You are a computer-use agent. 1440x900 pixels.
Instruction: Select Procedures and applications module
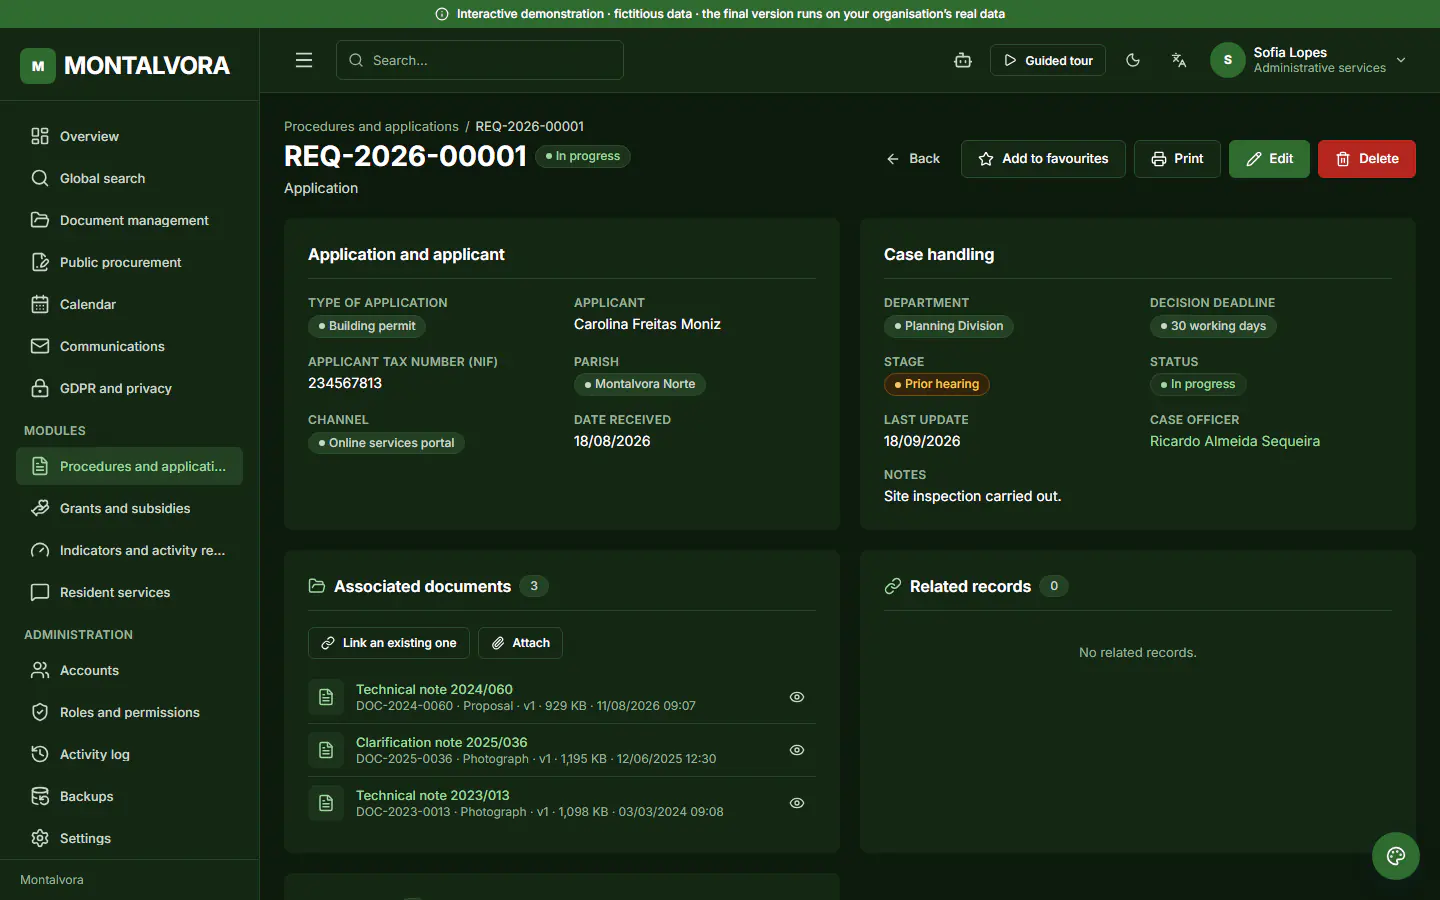129,466
